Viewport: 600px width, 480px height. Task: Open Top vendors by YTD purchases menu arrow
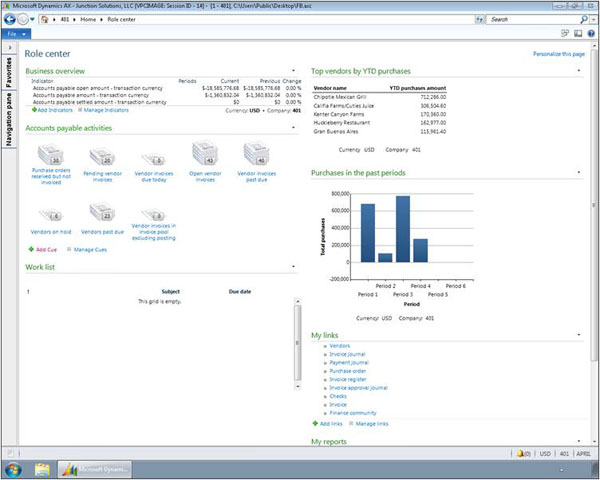[579, 70]
